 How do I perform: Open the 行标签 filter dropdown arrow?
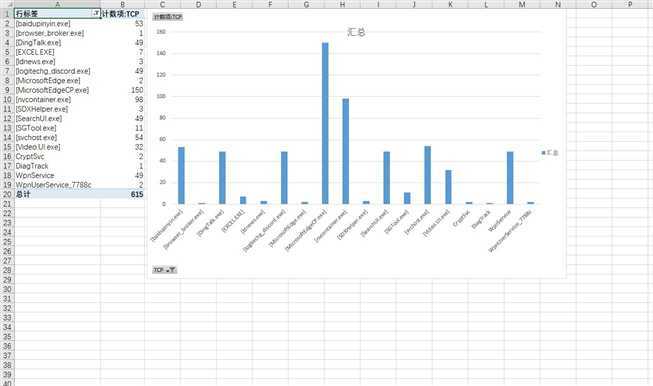coord(96,13)
